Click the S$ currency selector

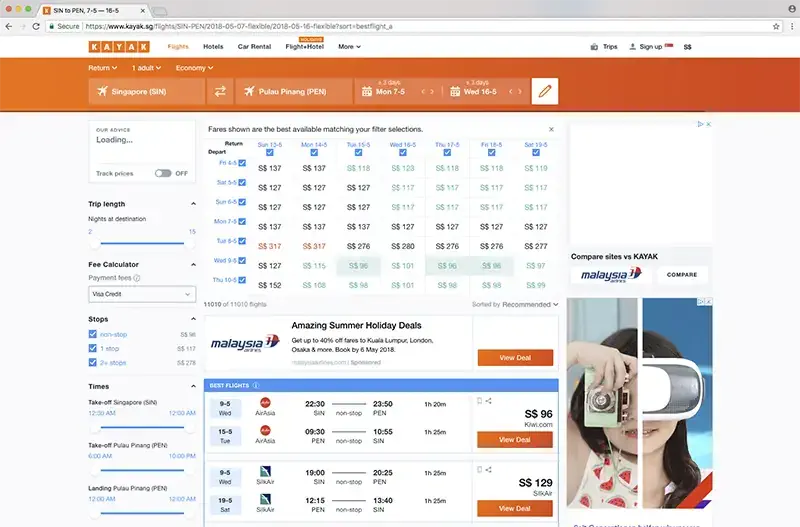687,47
